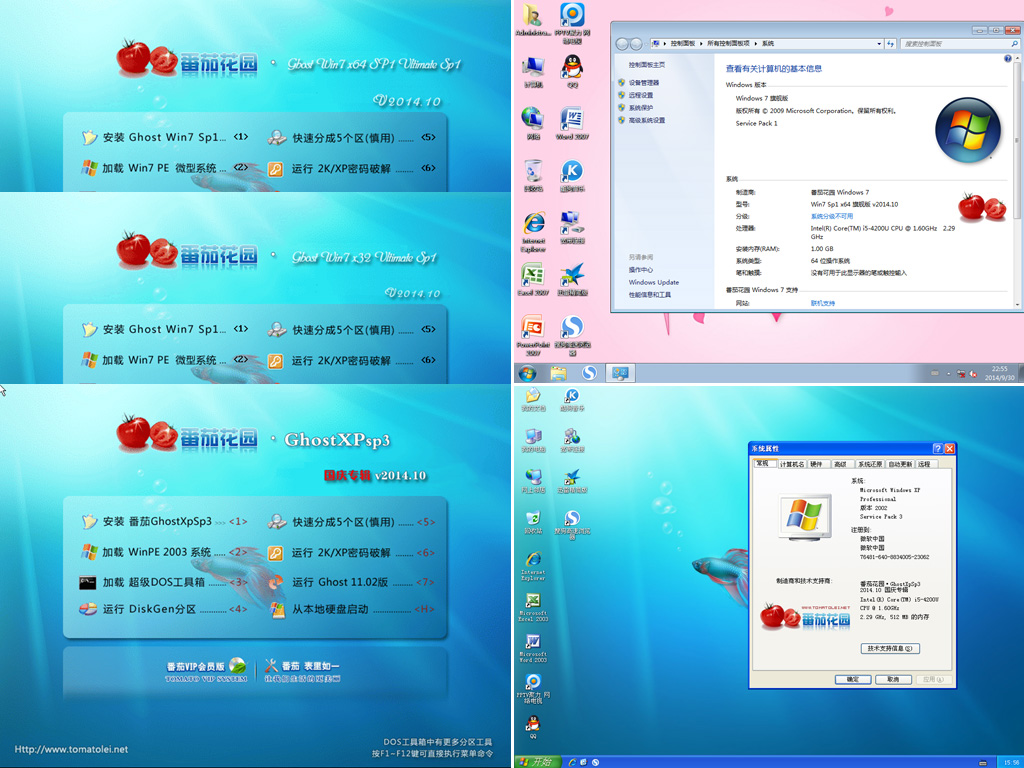Open Microsoft Excel 2003 on XP desktop
Screen dimensions: 1024x768
(533, 607)
